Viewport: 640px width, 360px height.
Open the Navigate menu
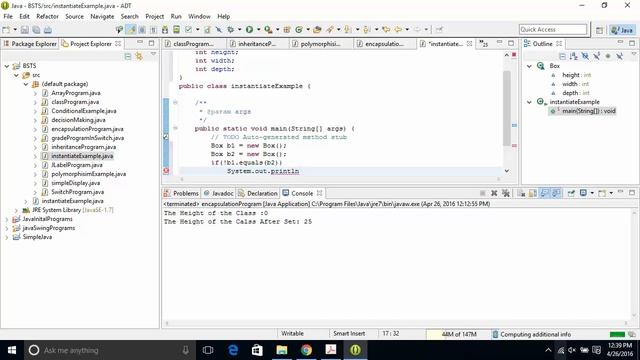(x=102, y=16)
